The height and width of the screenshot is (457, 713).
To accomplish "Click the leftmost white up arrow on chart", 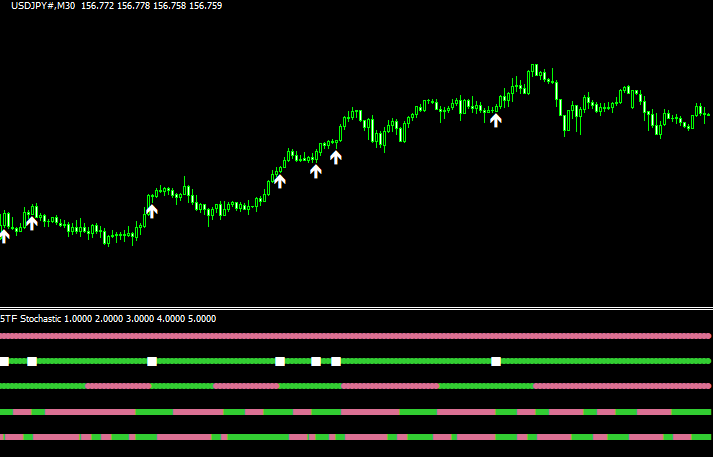I will (3, 236).
